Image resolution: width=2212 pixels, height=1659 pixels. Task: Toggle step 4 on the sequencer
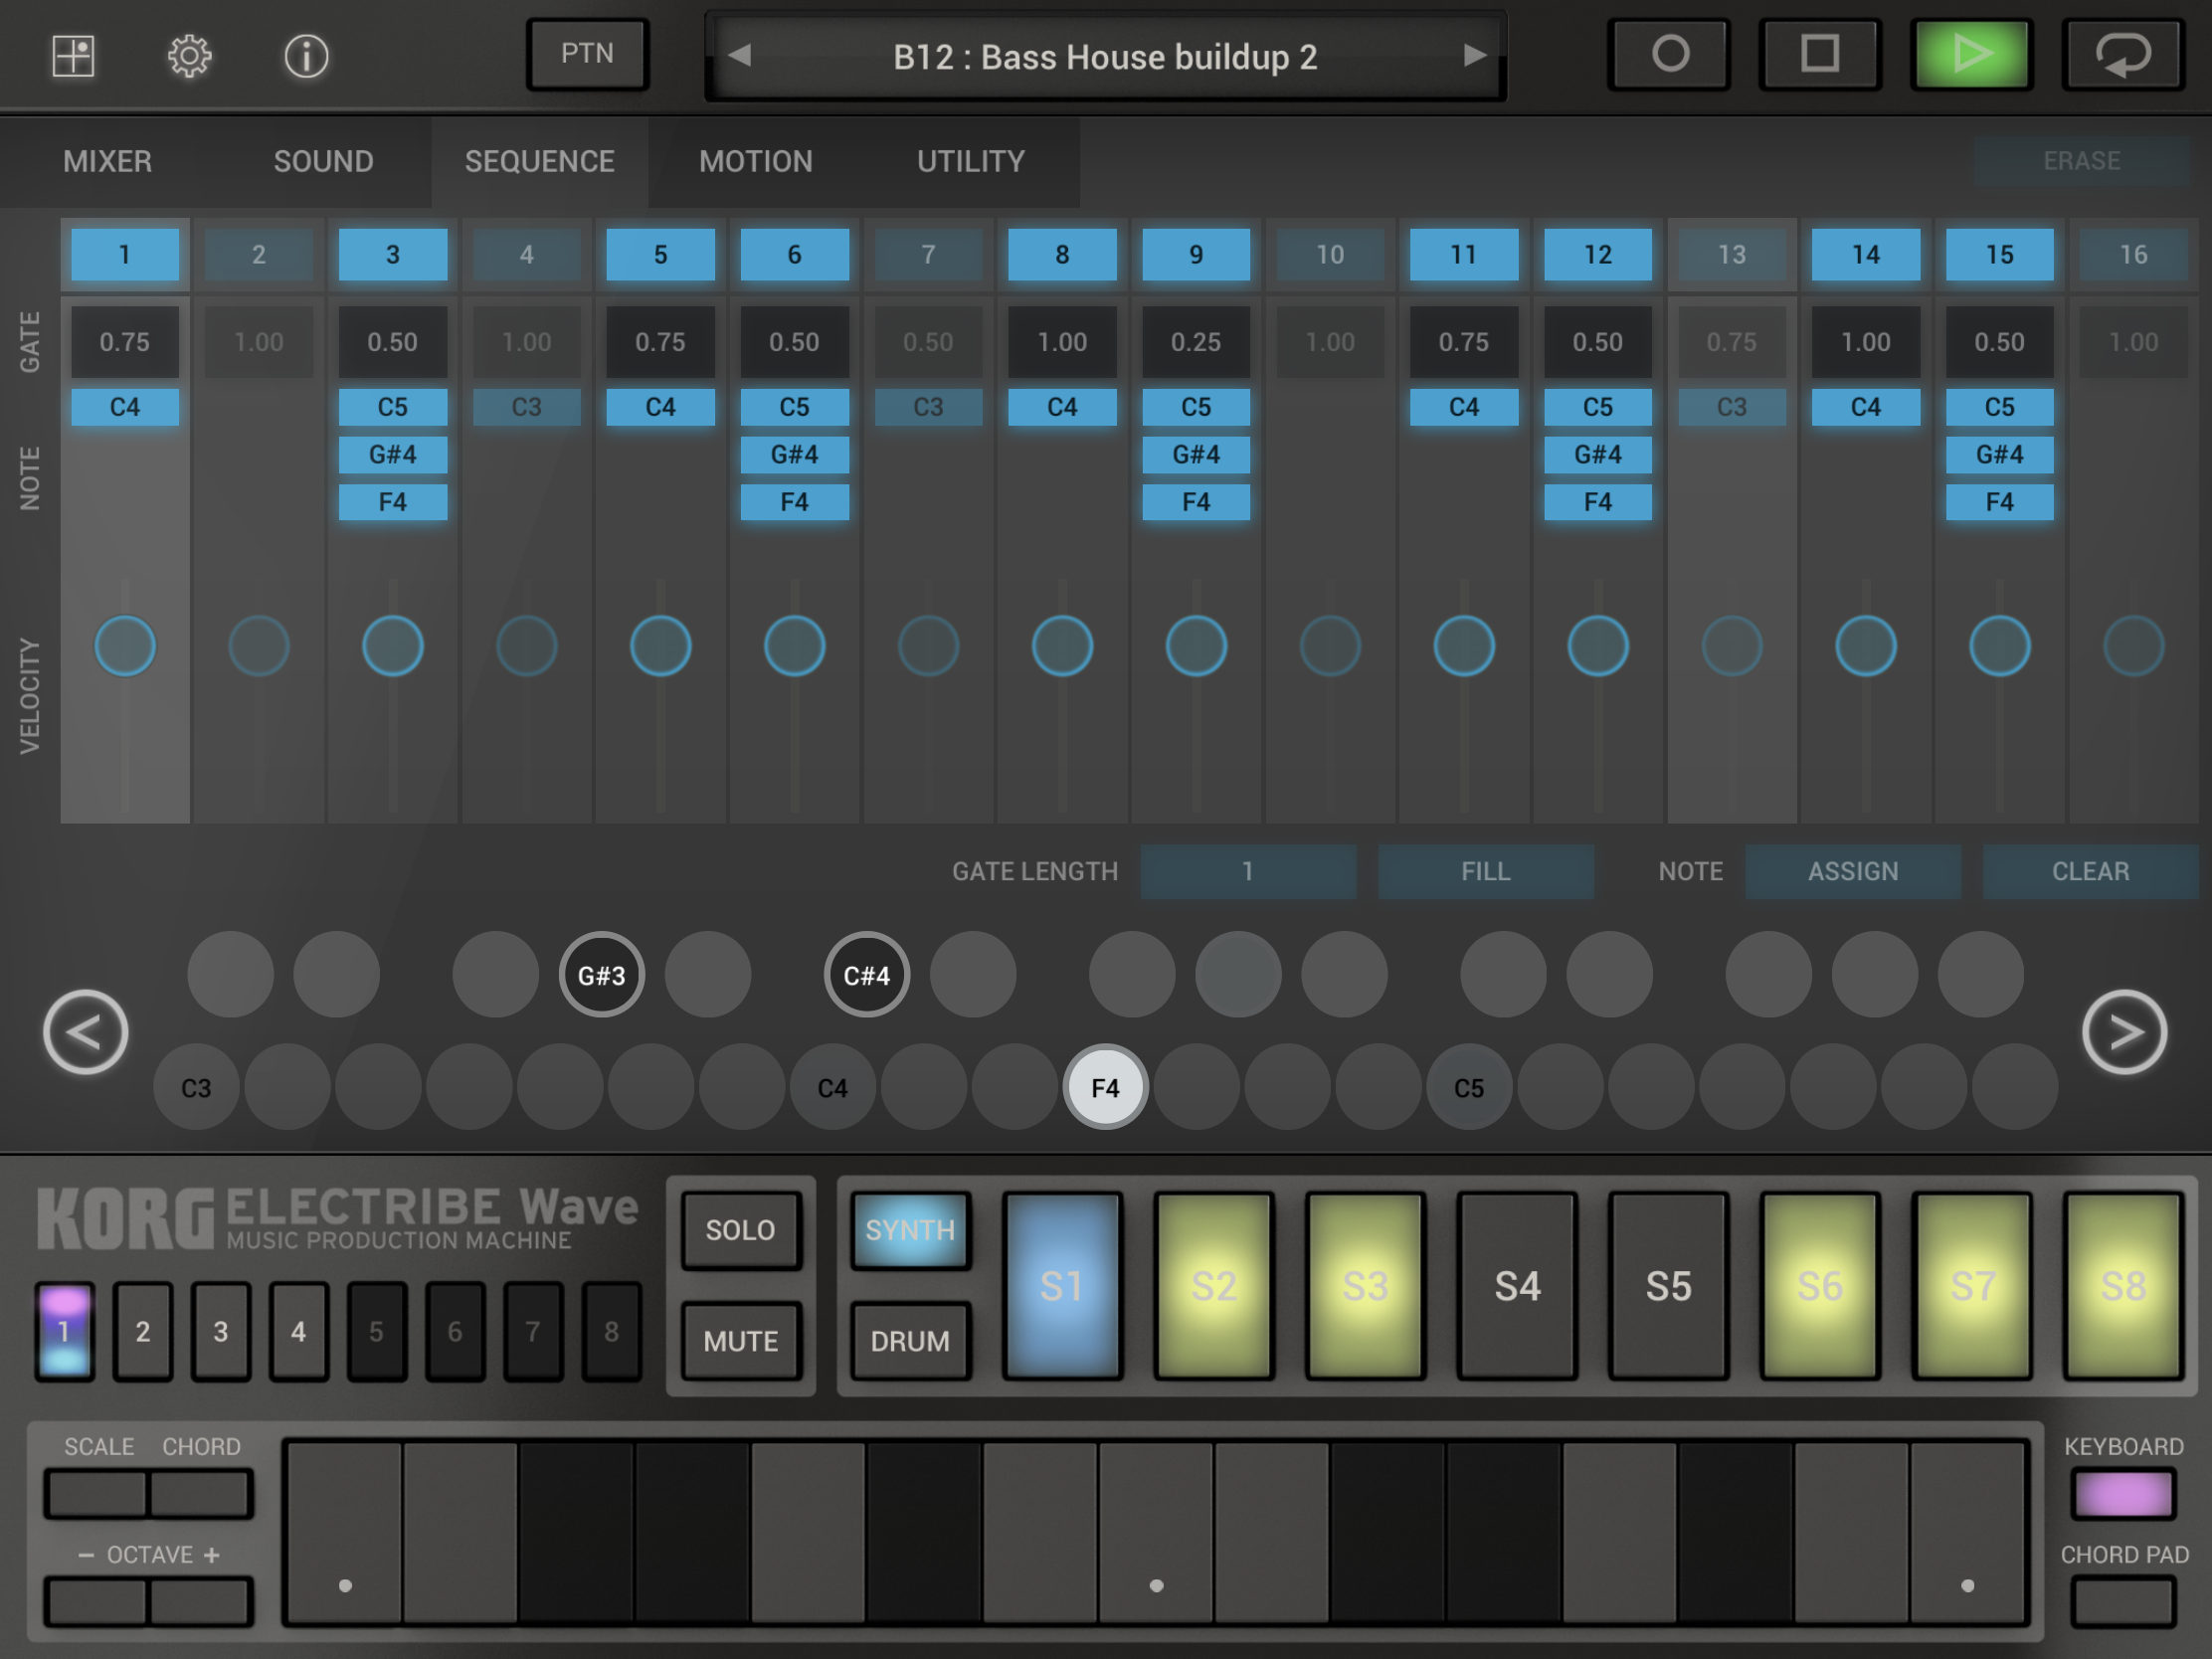click(x=527, y=255)
